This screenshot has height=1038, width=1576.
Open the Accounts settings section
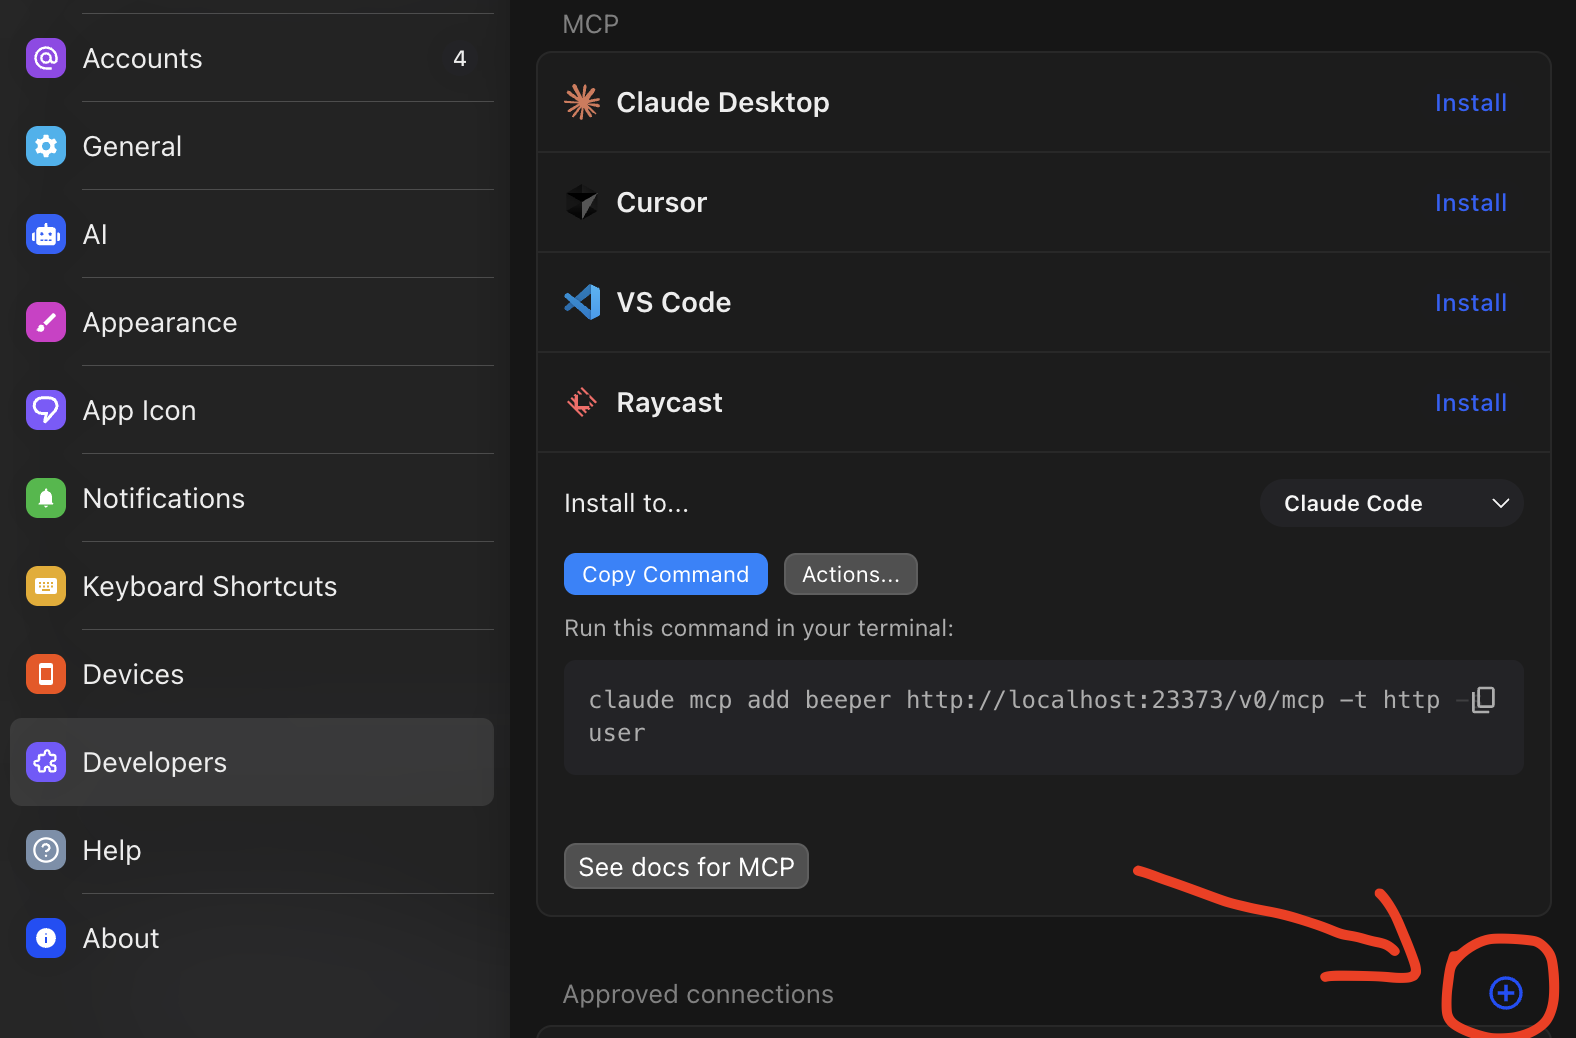(252, 58)
